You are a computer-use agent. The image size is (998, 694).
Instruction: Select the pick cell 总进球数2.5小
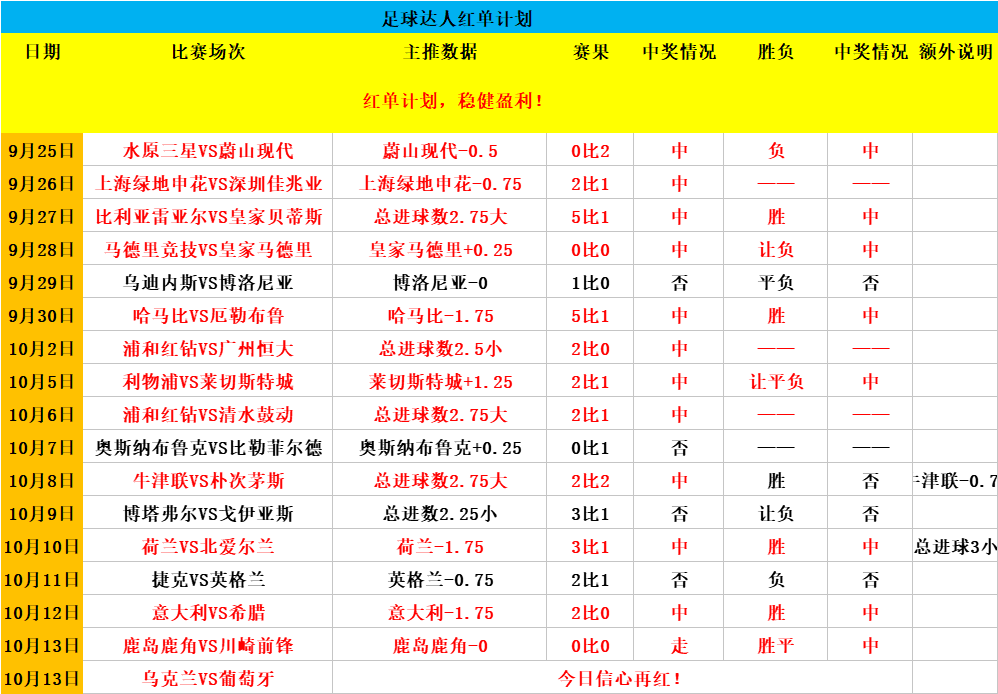440,349
